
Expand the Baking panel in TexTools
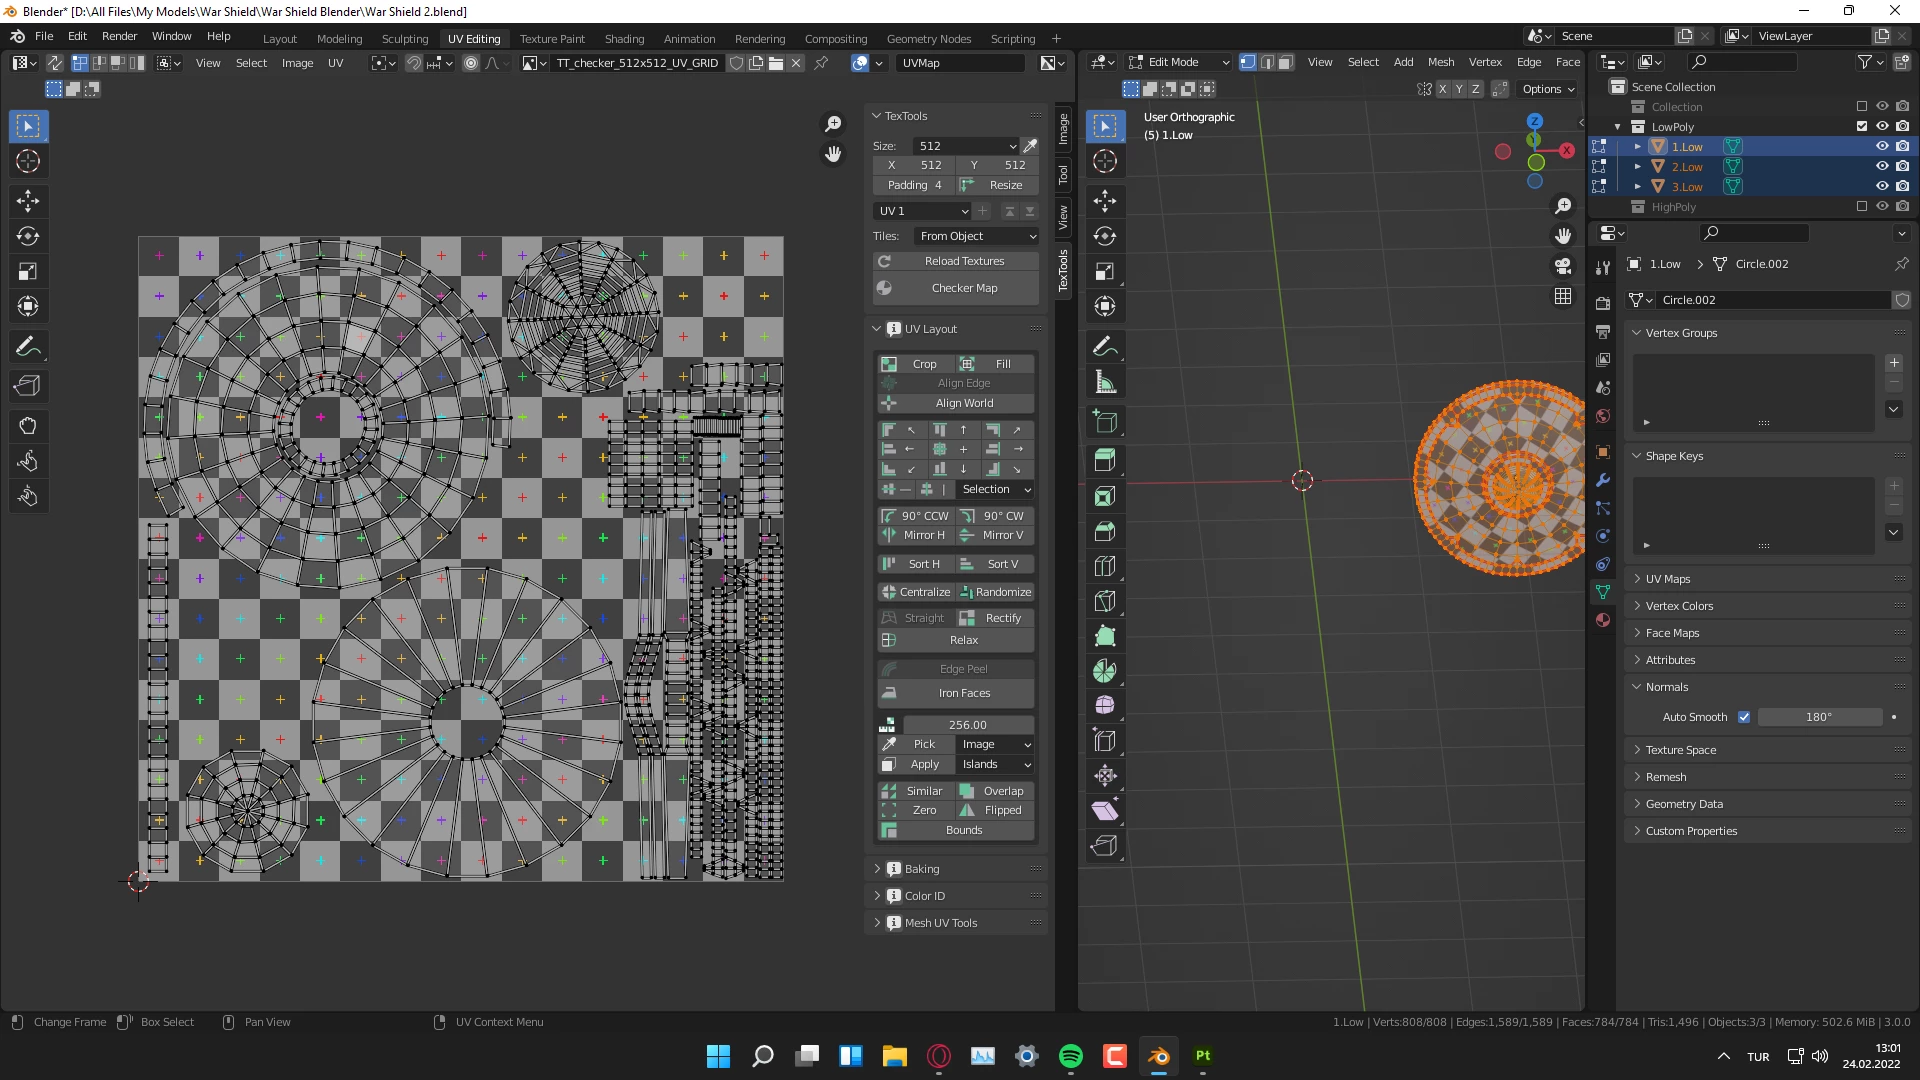pyautogui.click(x=921, y=869)
